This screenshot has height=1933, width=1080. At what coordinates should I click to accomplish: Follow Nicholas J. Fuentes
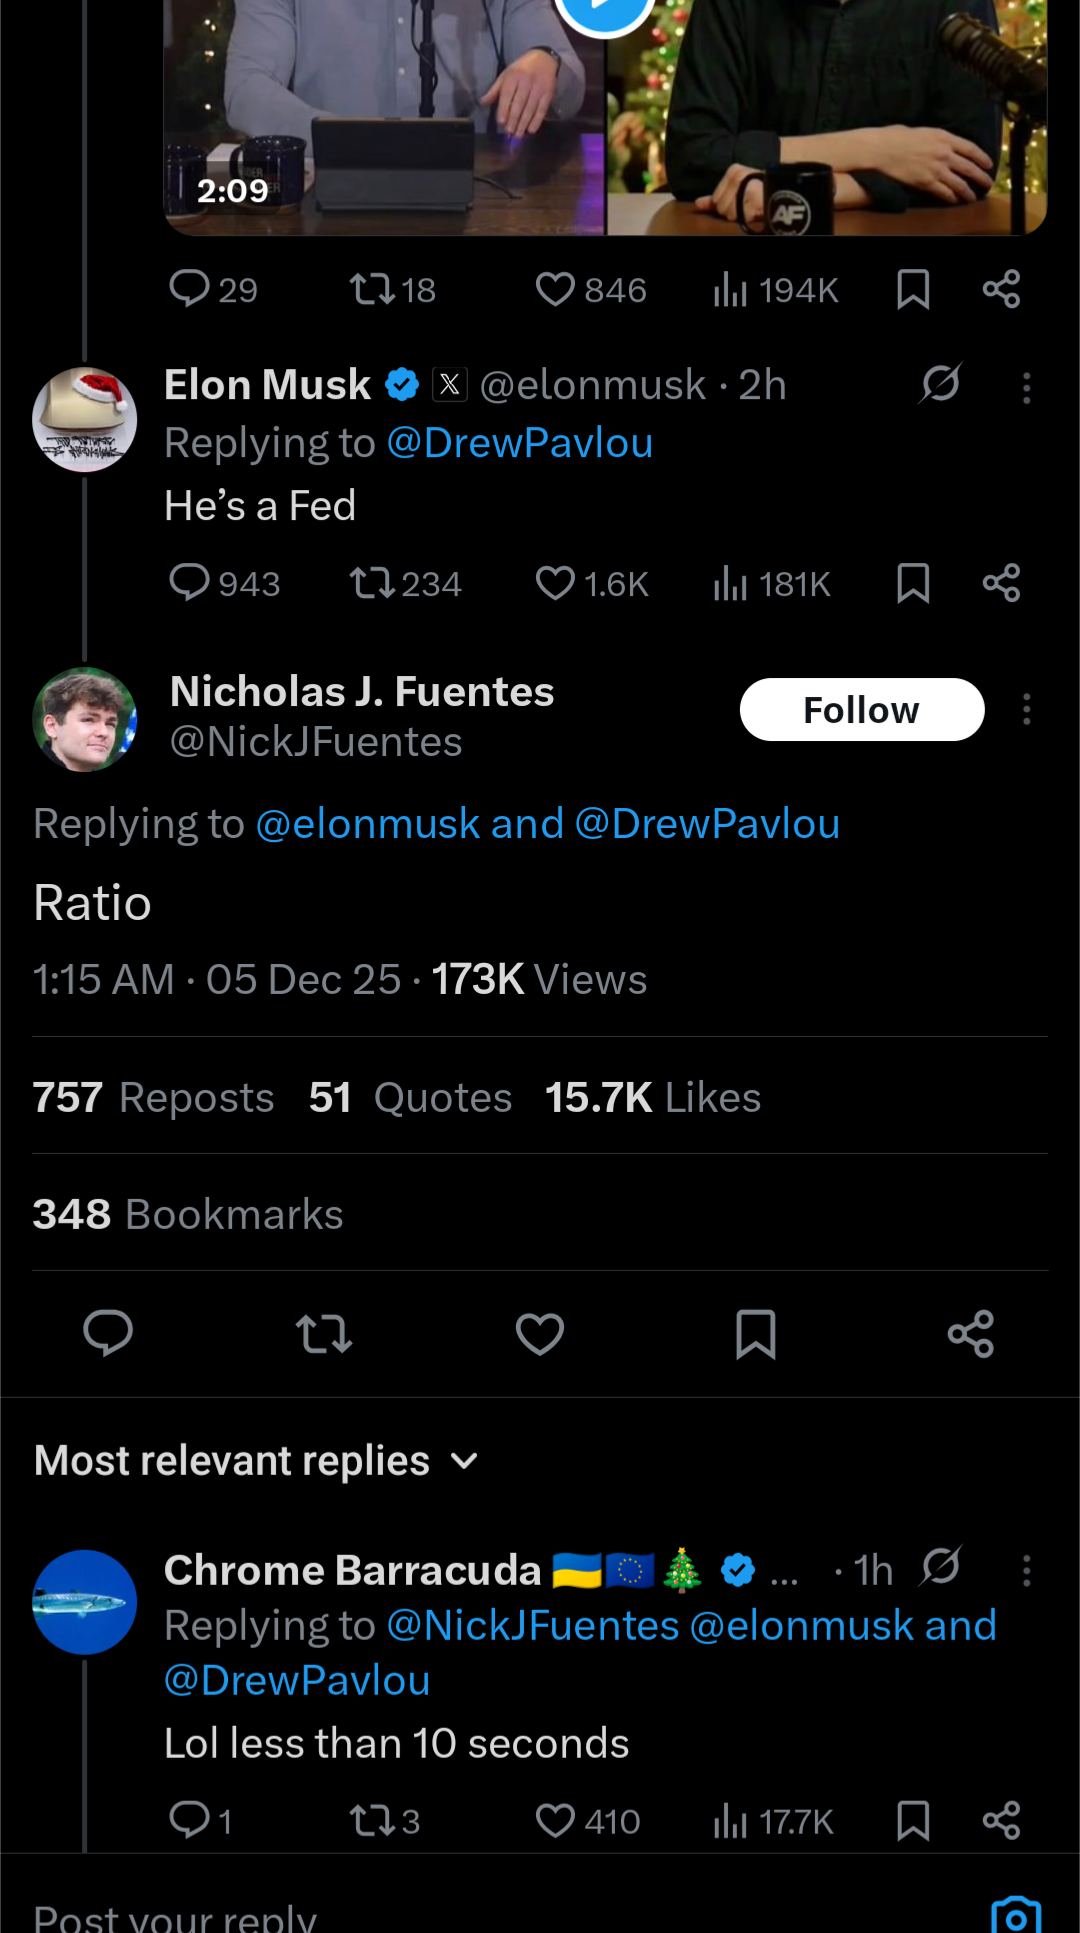point(861,710)
